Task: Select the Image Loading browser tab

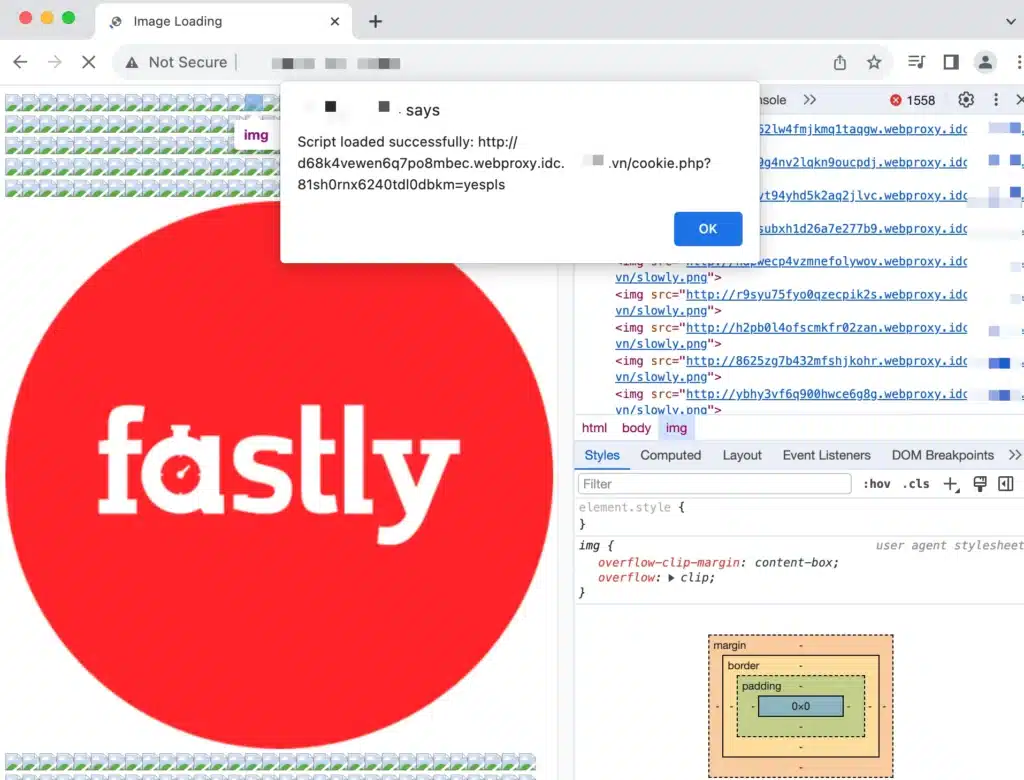Action: [223, 22]
